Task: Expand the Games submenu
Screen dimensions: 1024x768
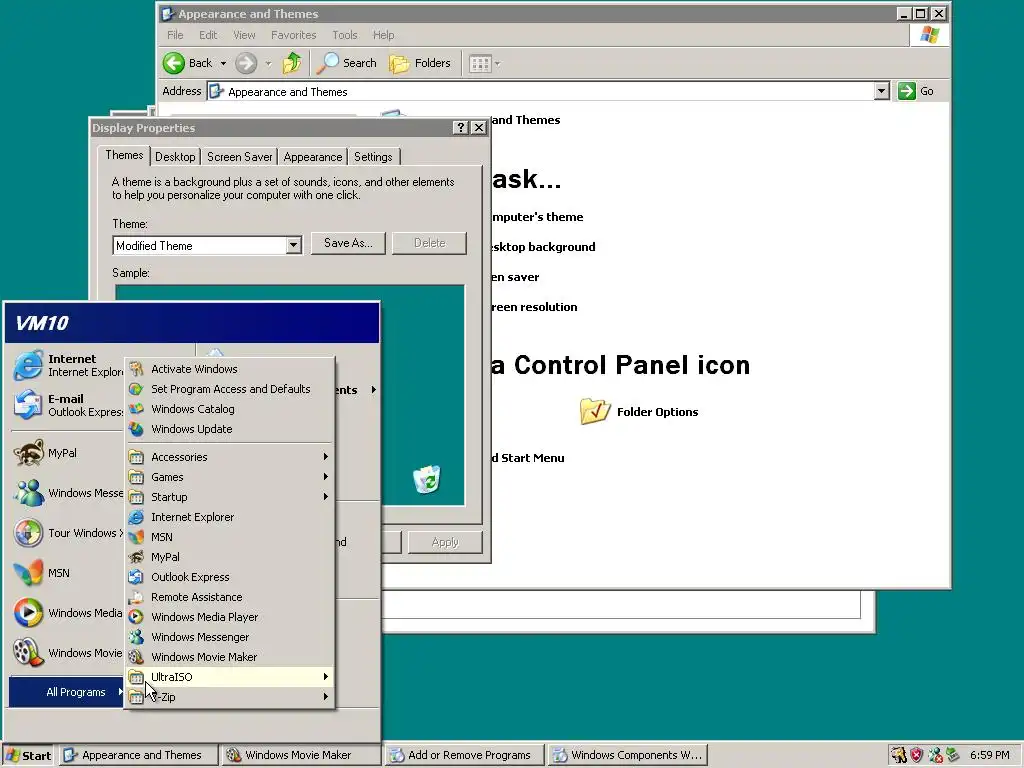Action: [x=230, y=477]
